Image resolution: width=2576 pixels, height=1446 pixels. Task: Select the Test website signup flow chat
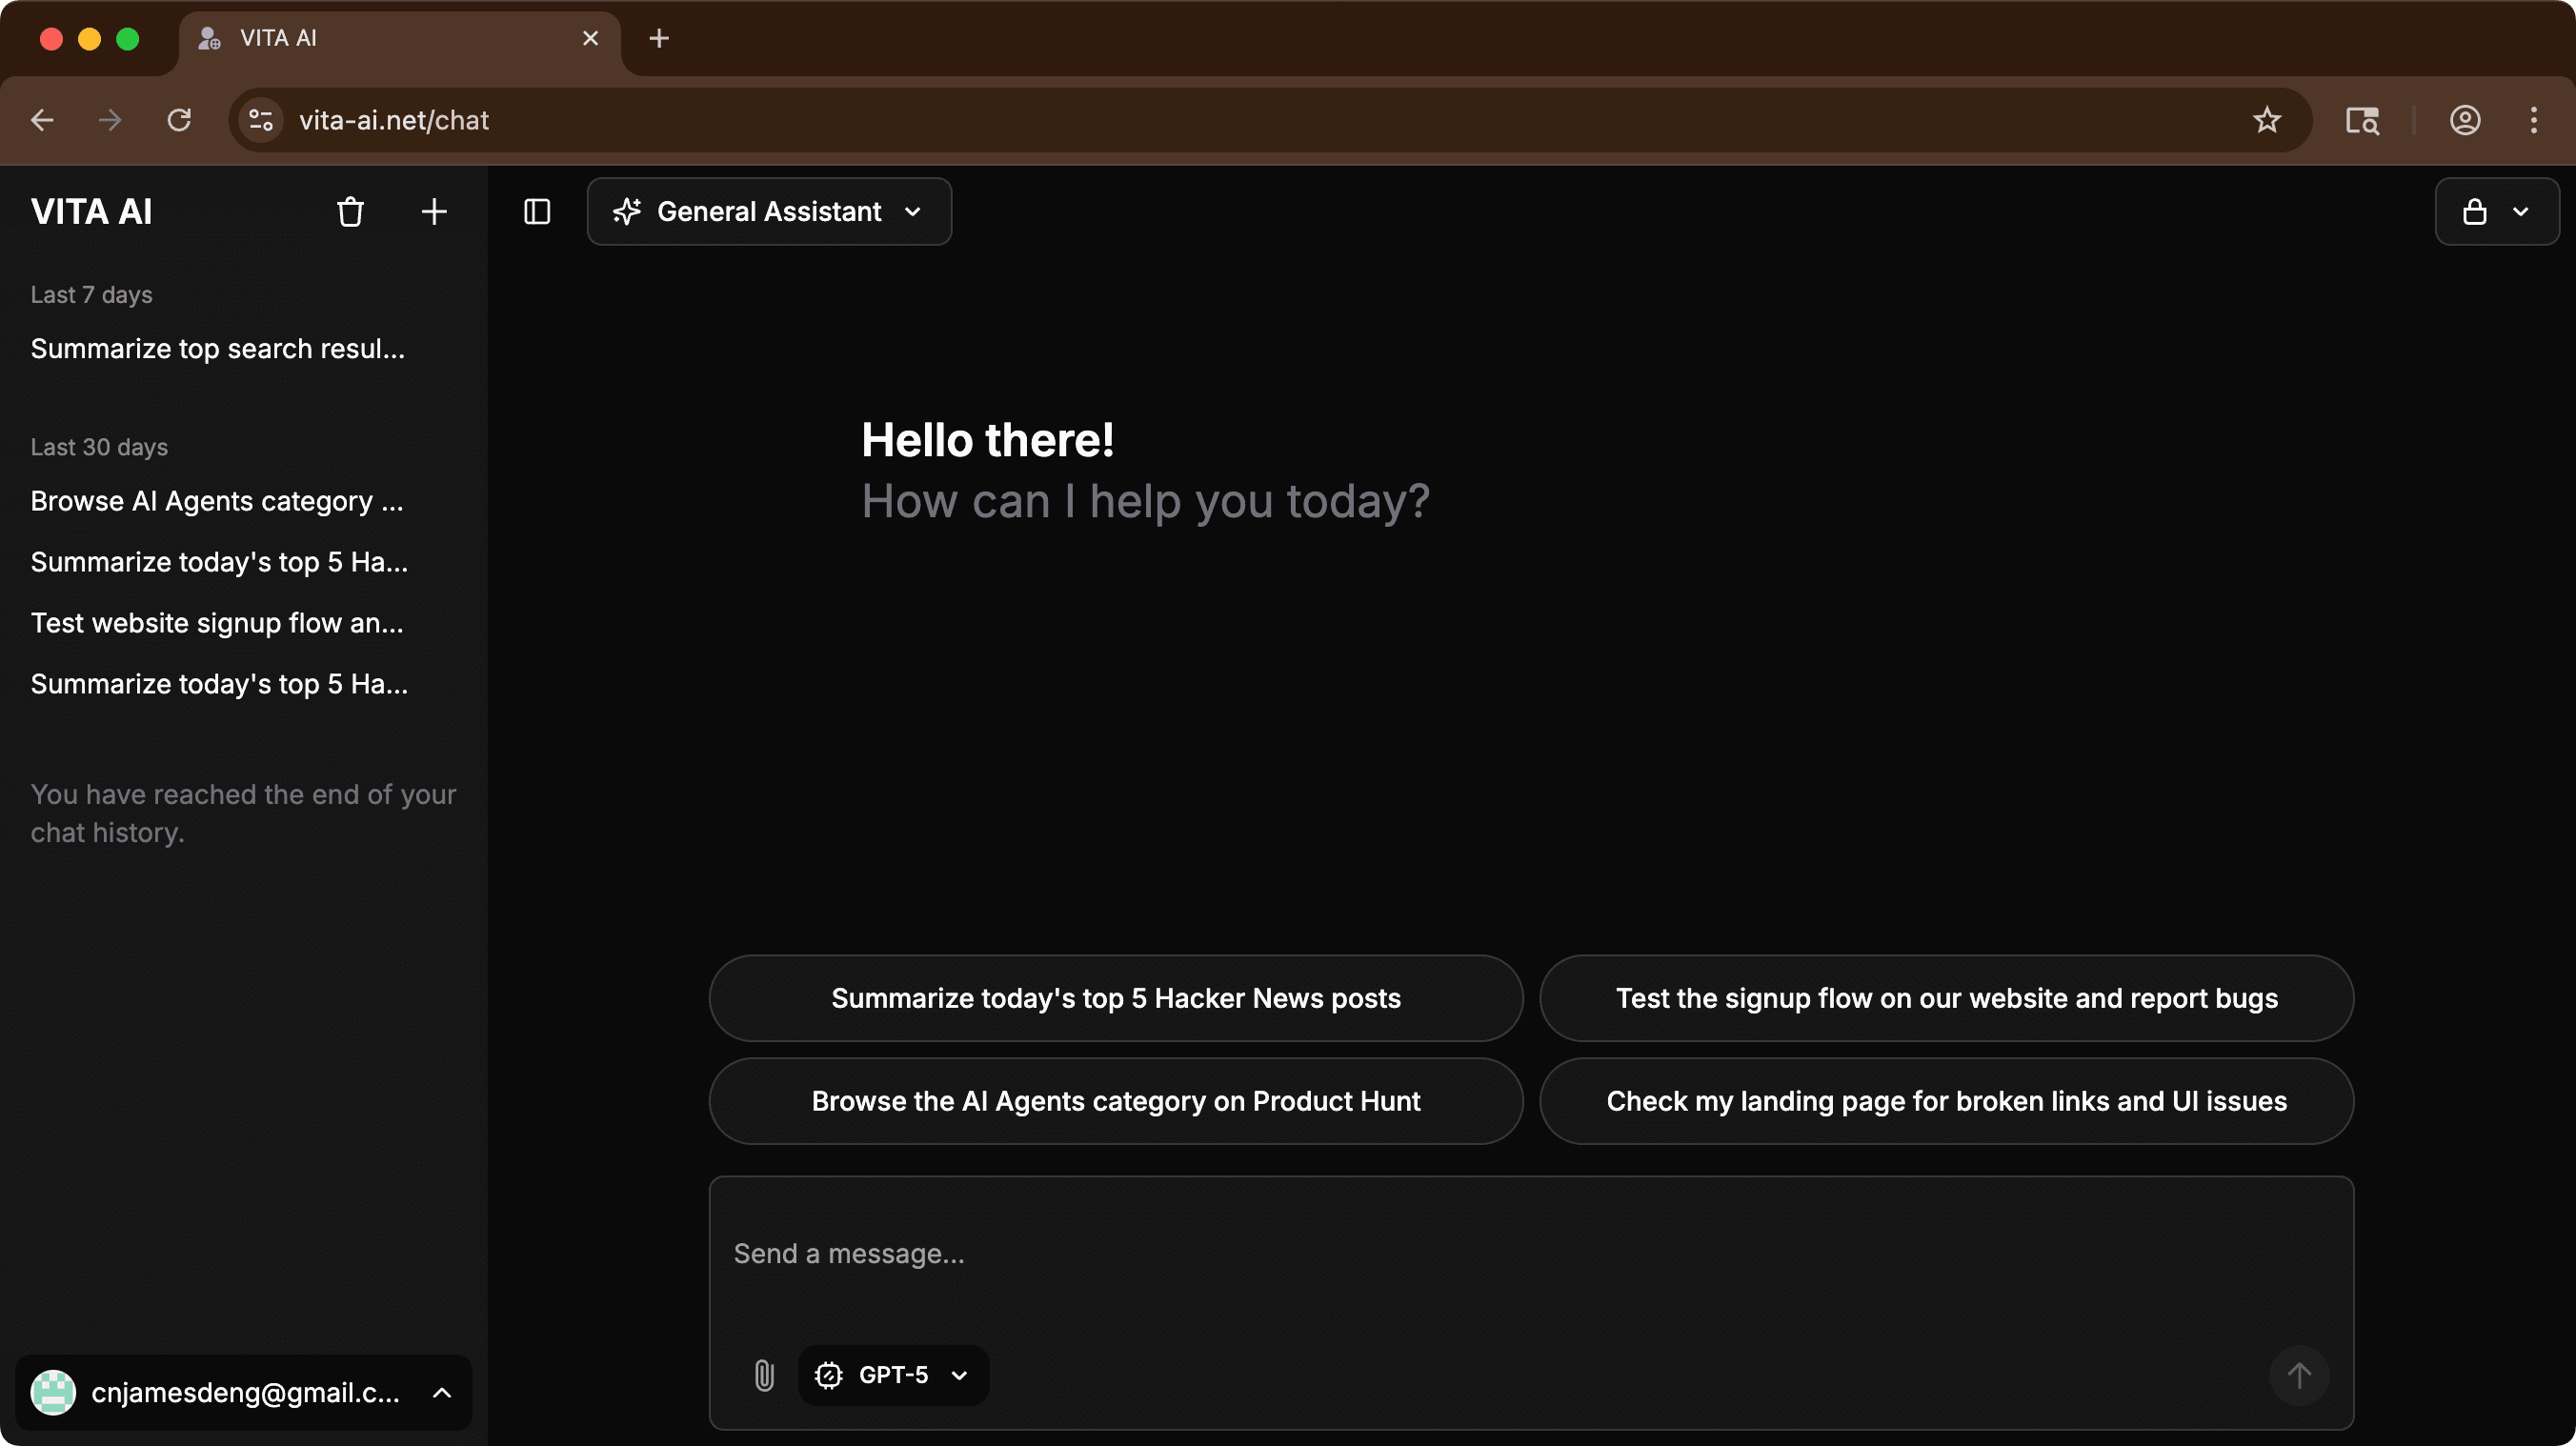point(216,623)
